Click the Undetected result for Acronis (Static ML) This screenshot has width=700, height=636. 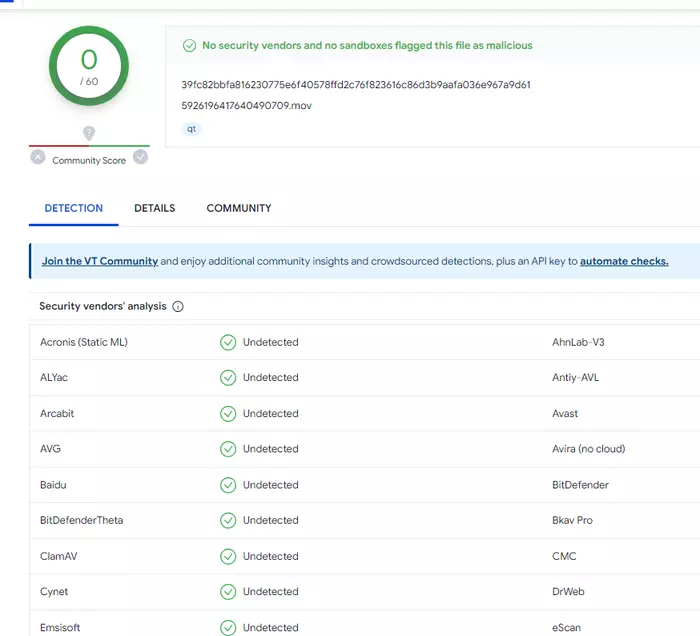271,342
